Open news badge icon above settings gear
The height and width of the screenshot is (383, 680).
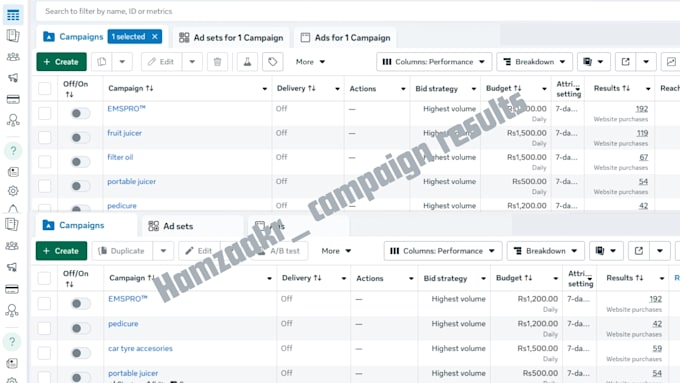13,172
